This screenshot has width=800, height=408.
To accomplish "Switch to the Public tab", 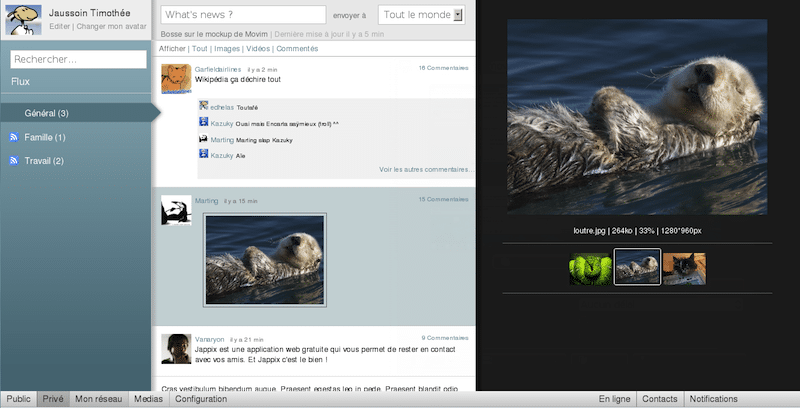I will click(18, 399).
